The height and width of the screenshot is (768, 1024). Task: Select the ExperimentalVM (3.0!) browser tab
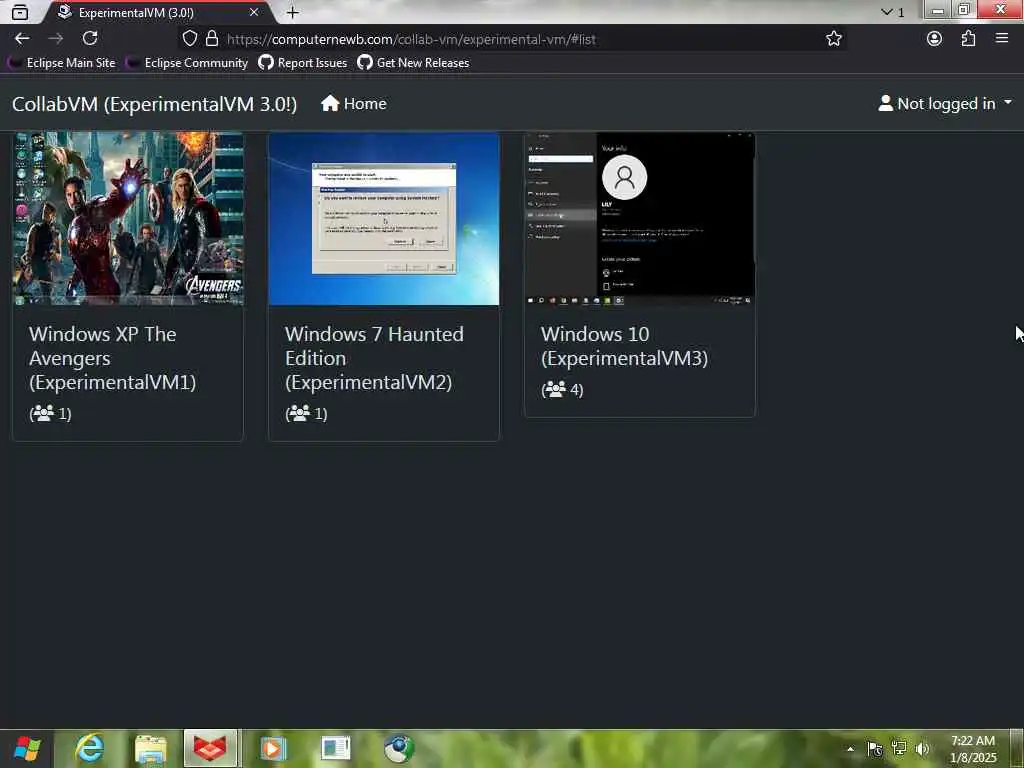[x=157, y=12]
